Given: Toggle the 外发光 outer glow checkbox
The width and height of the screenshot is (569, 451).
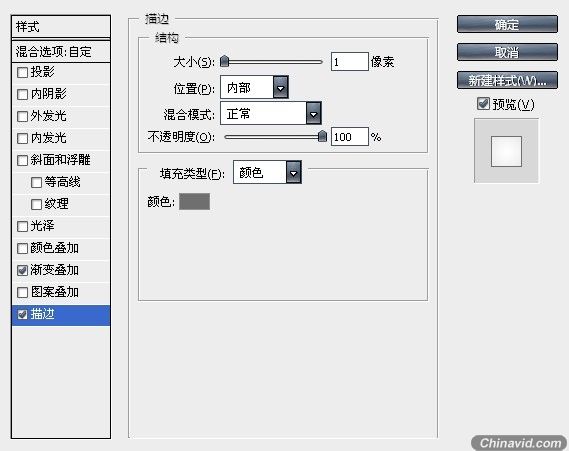Looking at the screenshot, I should click(x=22, y=116).
